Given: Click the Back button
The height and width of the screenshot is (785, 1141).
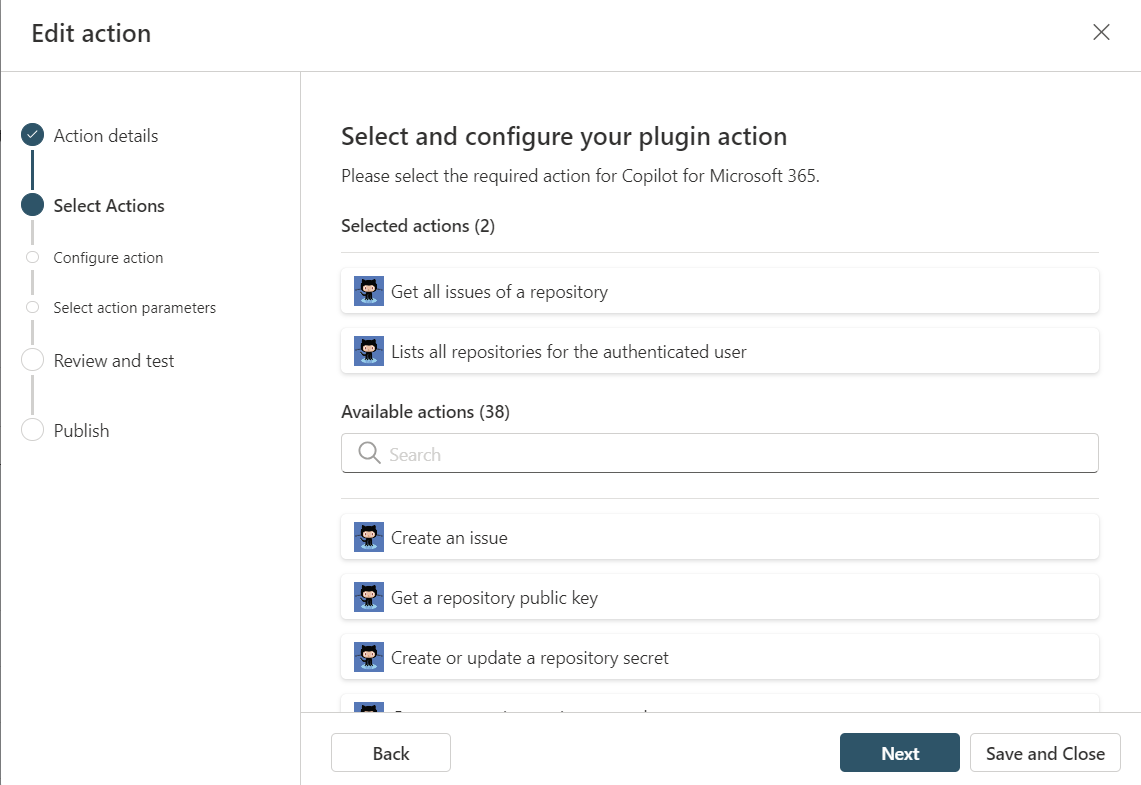Looking at the screenshot, I should [391, 753].
